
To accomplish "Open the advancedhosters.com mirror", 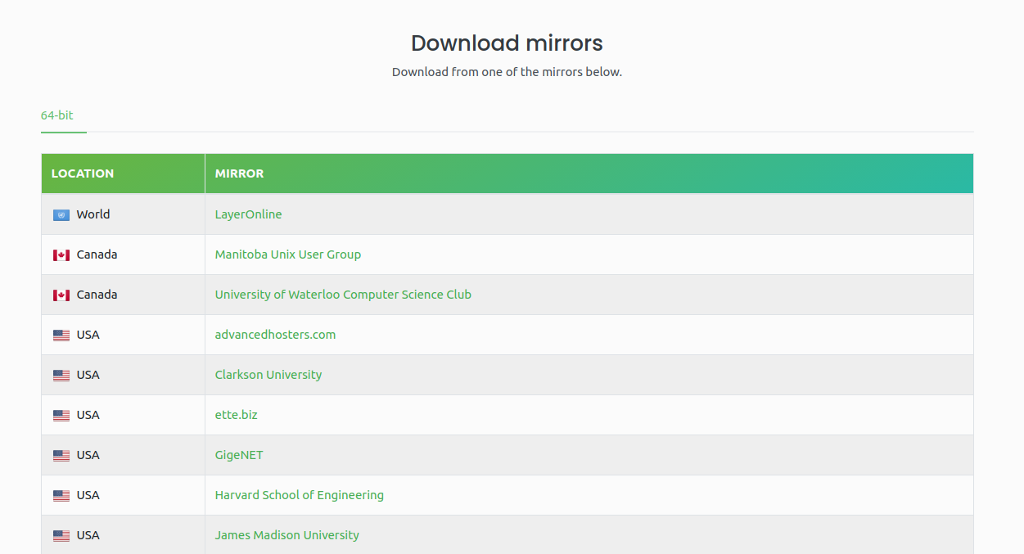I will coord(275,334).
